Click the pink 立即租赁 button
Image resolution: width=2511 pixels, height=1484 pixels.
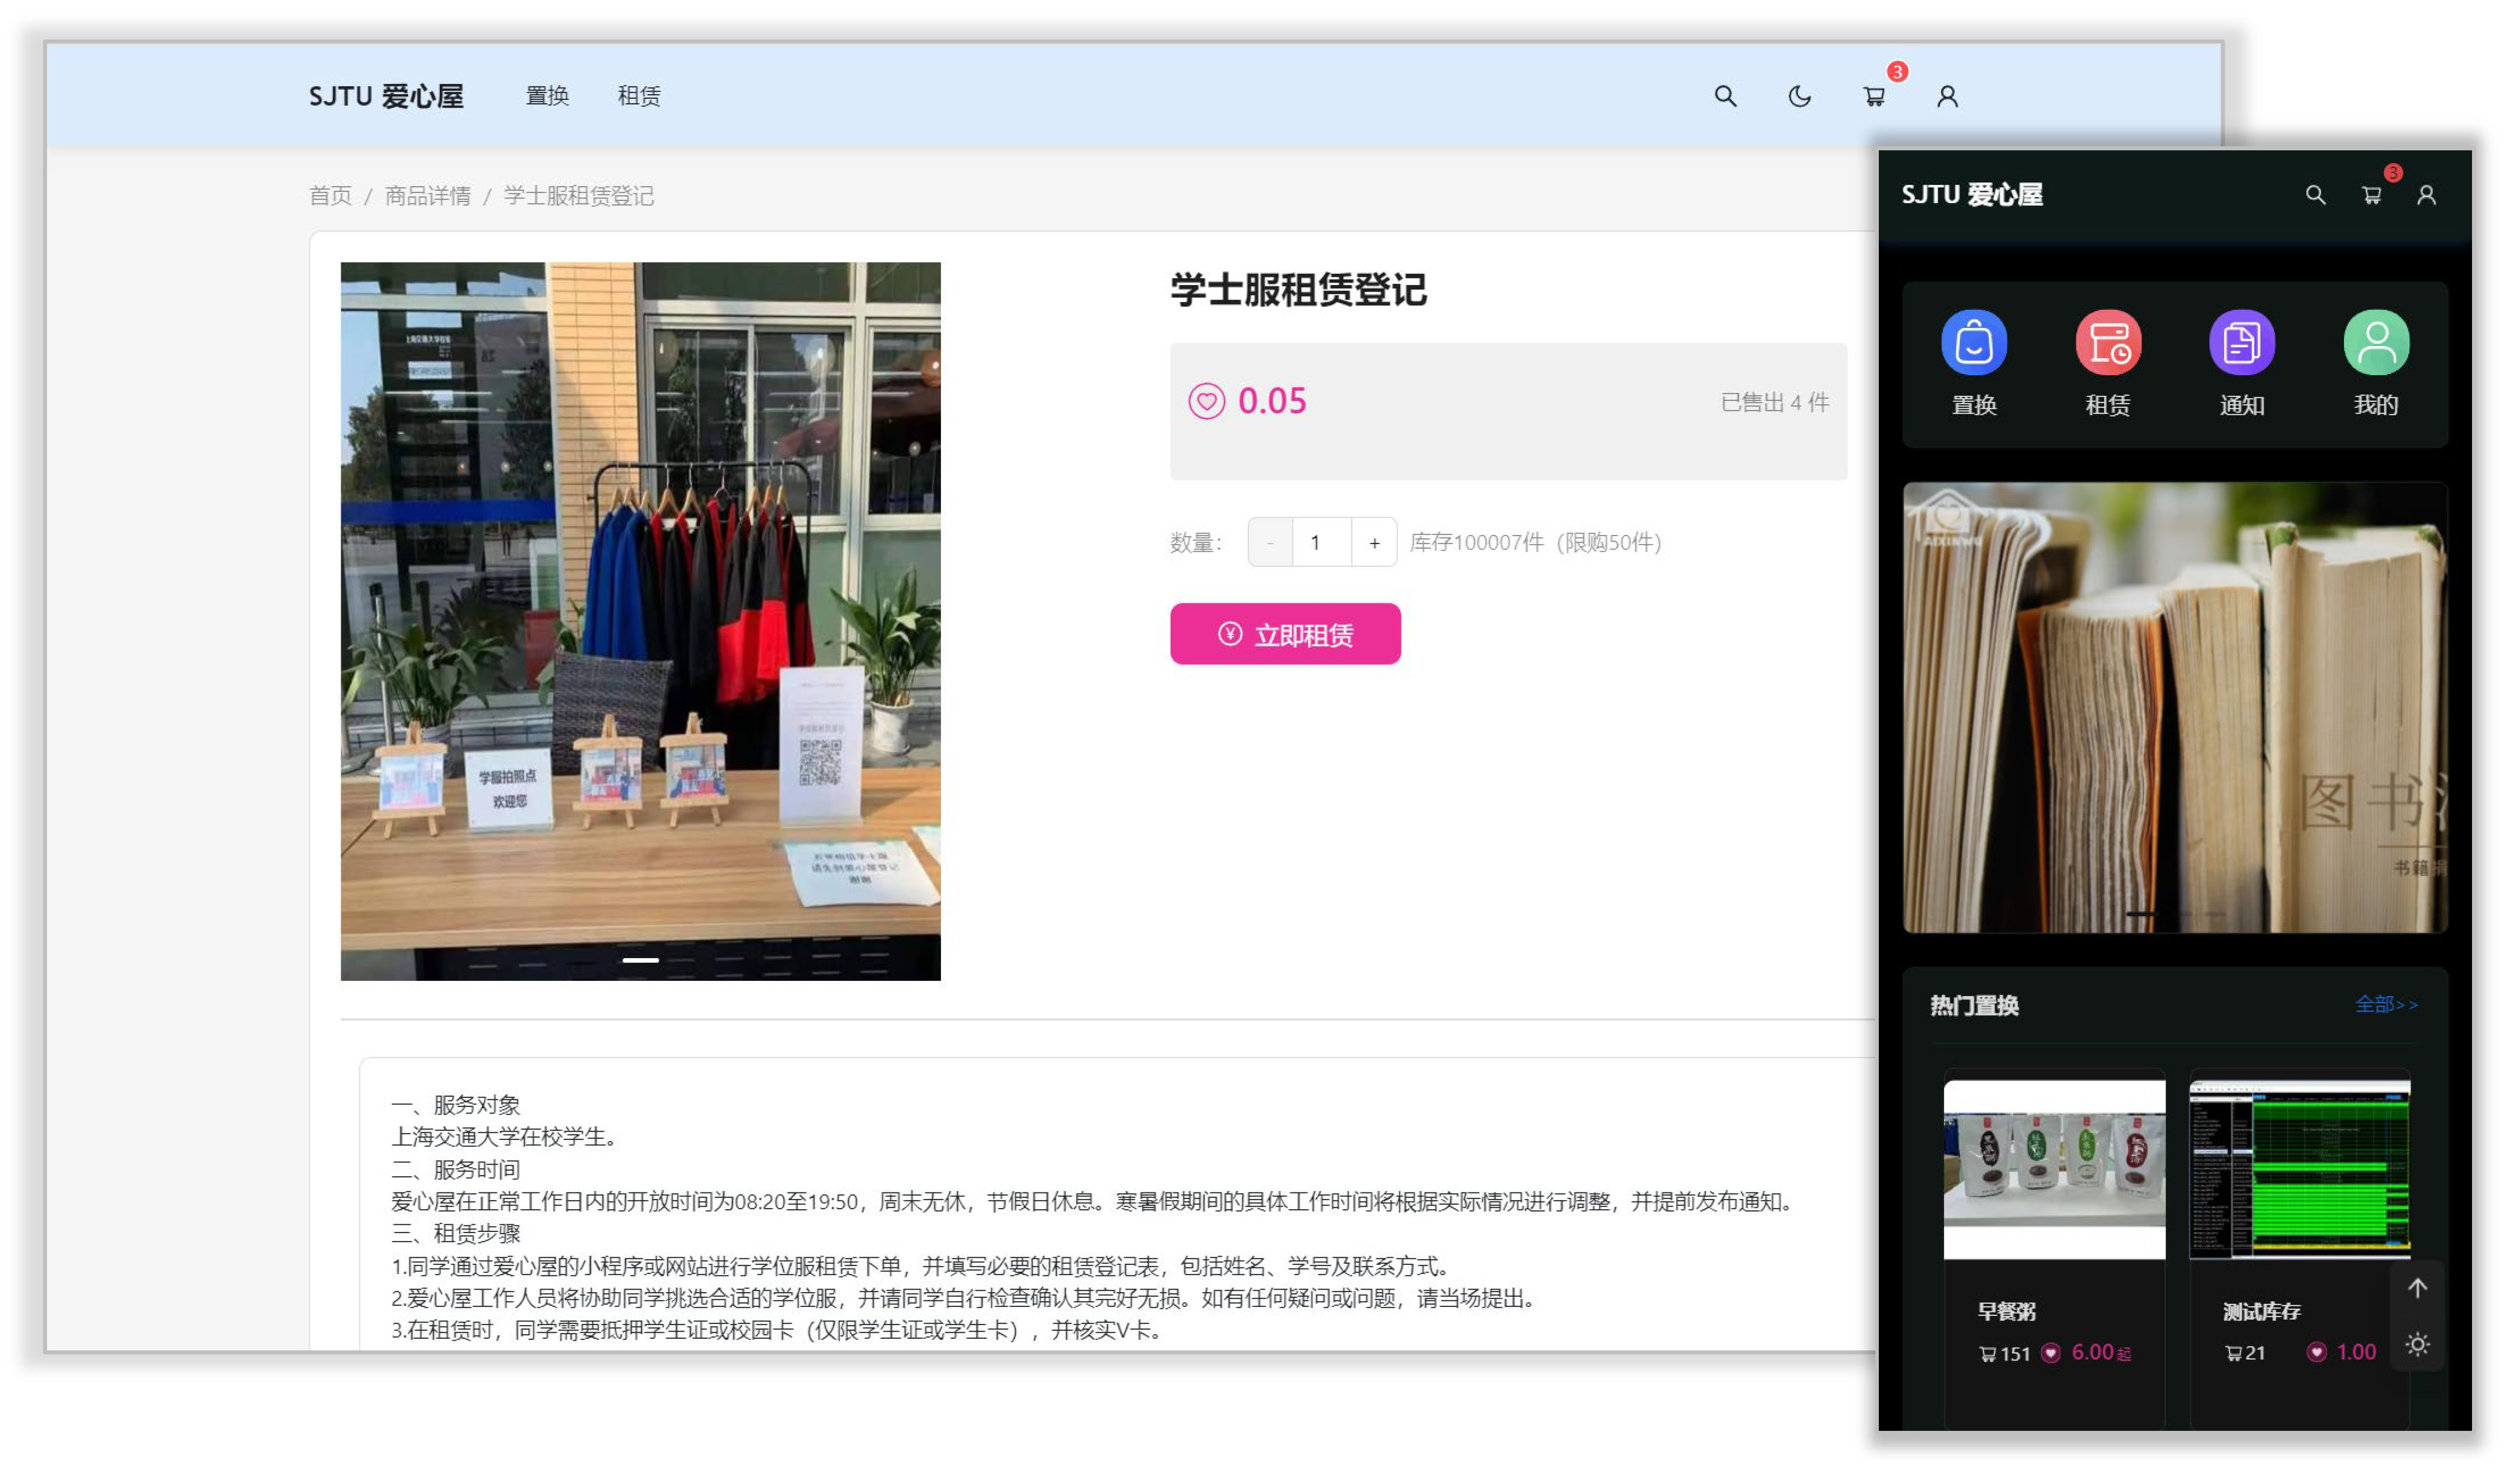tap(1285, 634)
